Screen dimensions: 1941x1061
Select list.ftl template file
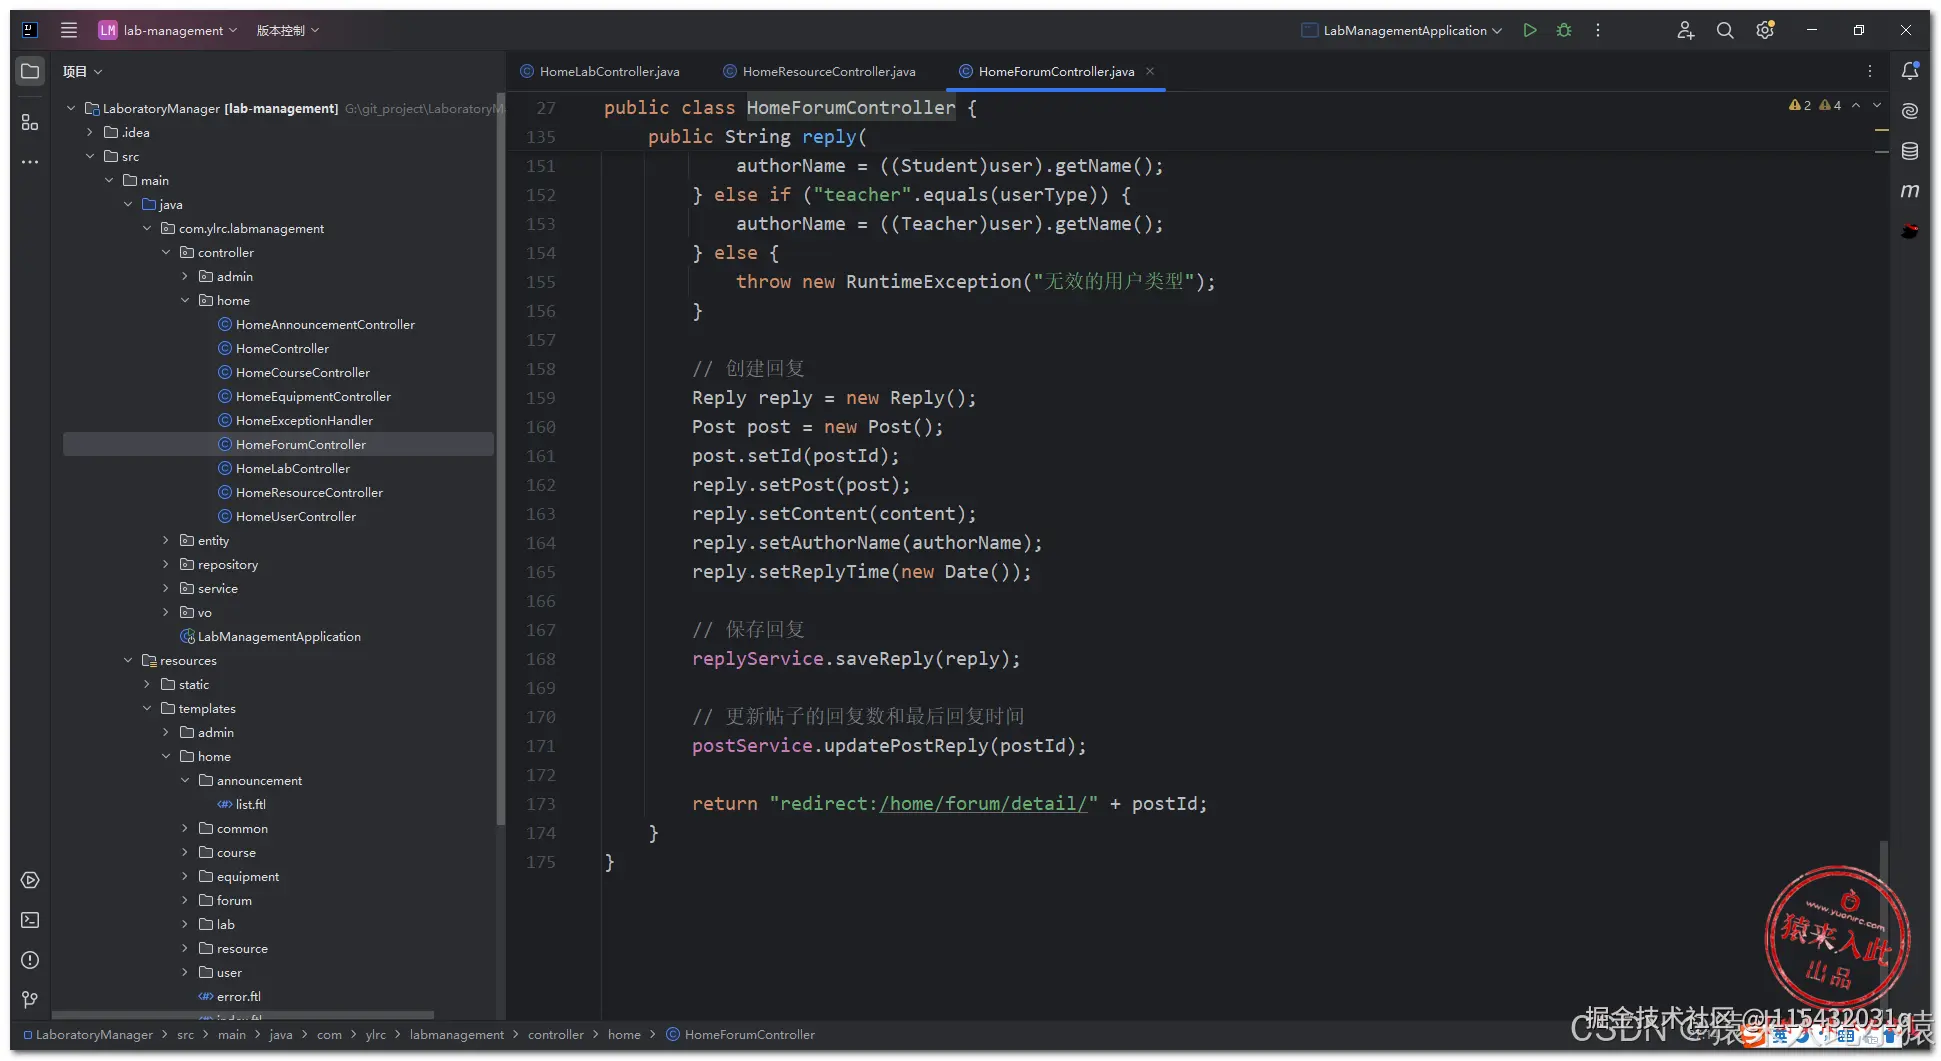pyautogui.click(x=251, y=804)
